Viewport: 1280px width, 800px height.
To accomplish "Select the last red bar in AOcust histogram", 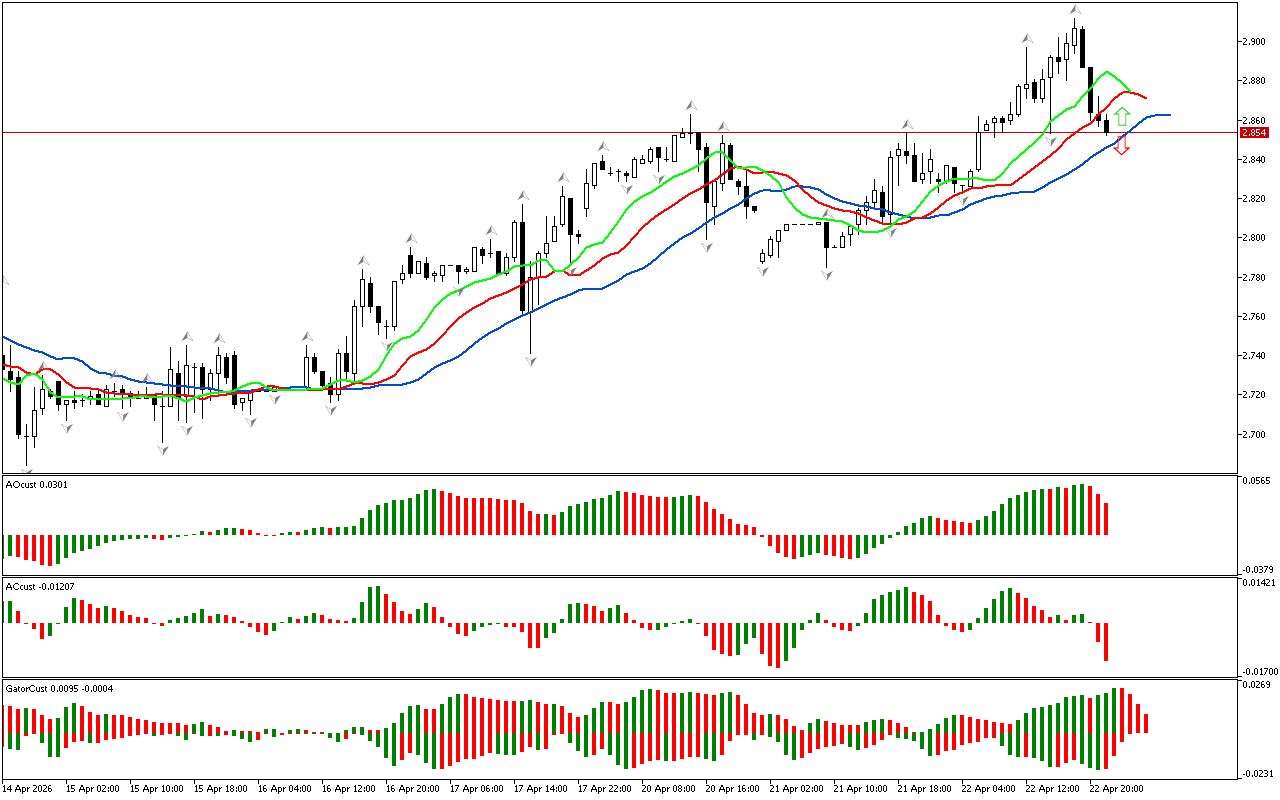I will click(x=1106, y=518).
